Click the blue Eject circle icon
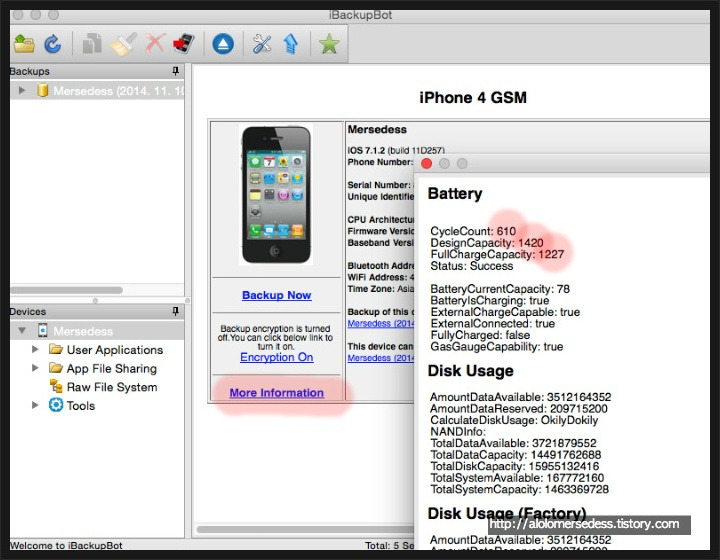 [223, 44]
